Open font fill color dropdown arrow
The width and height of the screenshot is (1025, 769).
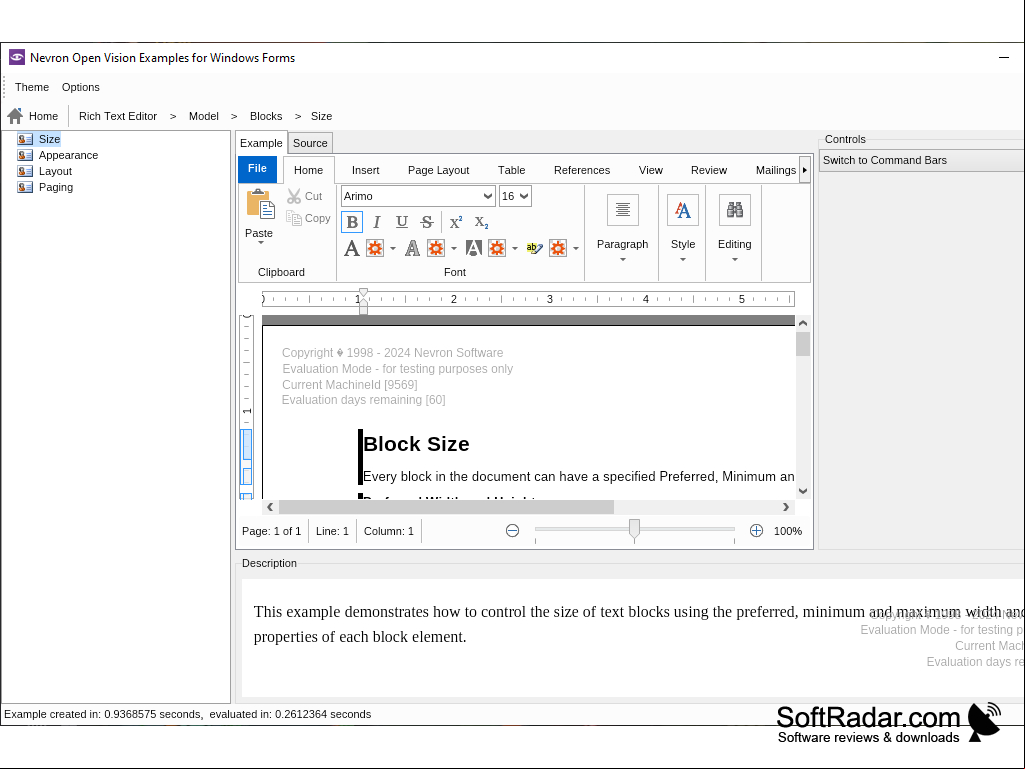pos(393,249)
